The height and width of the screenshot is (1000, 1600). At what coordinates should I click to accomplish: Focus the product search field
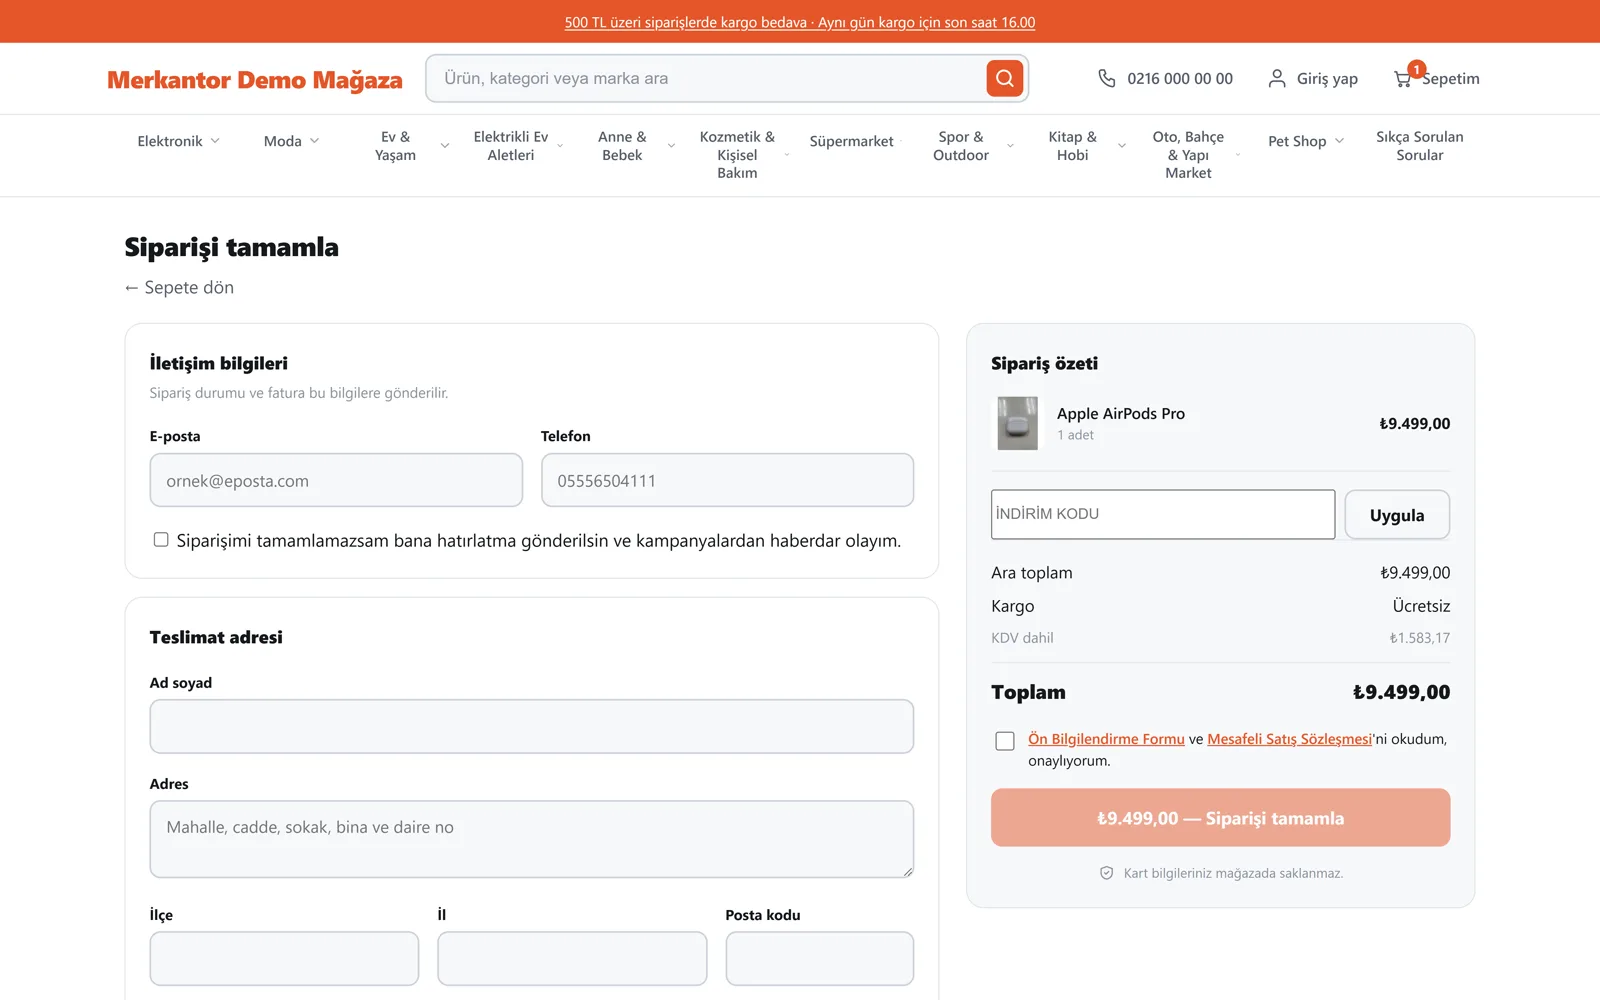point(706,78)
